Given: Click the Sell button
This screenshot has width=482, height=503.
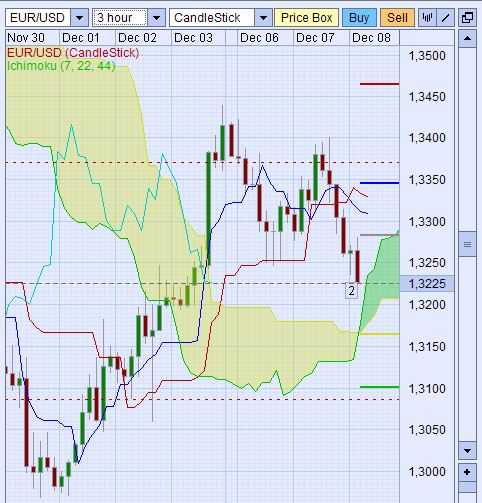Looking at the screenshot, I should pyautogui.click(x=397, y=18).
